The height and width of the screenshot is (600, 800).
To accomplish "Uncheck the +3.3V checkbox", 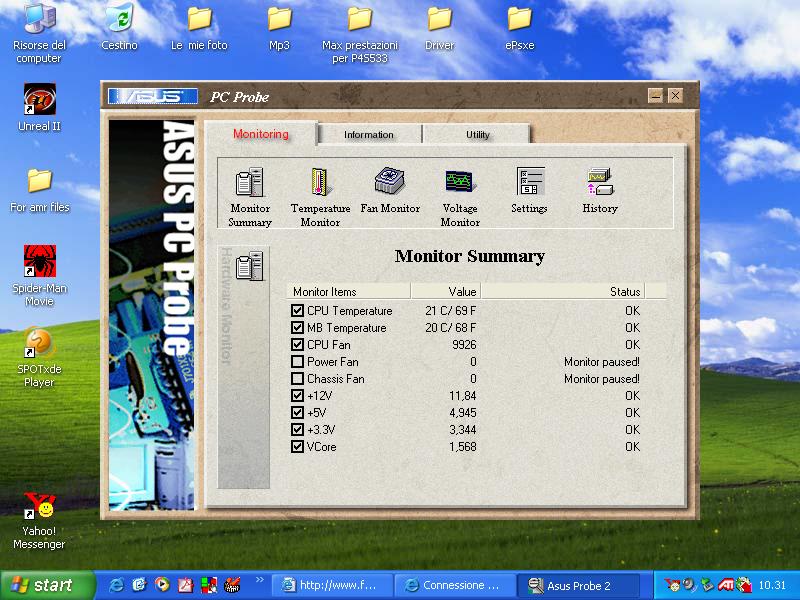I will [297, 430].
